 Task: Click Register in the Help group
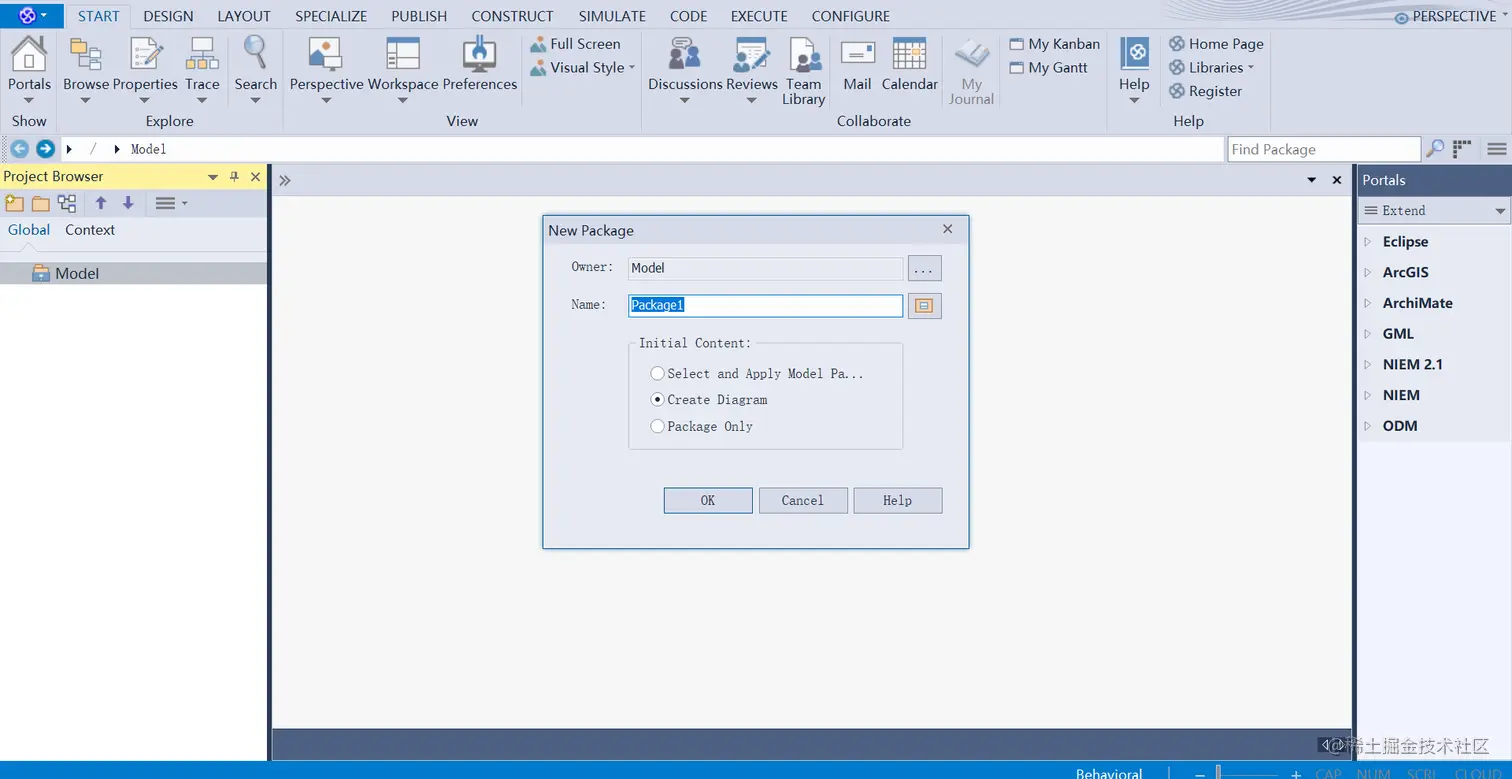1206,91
